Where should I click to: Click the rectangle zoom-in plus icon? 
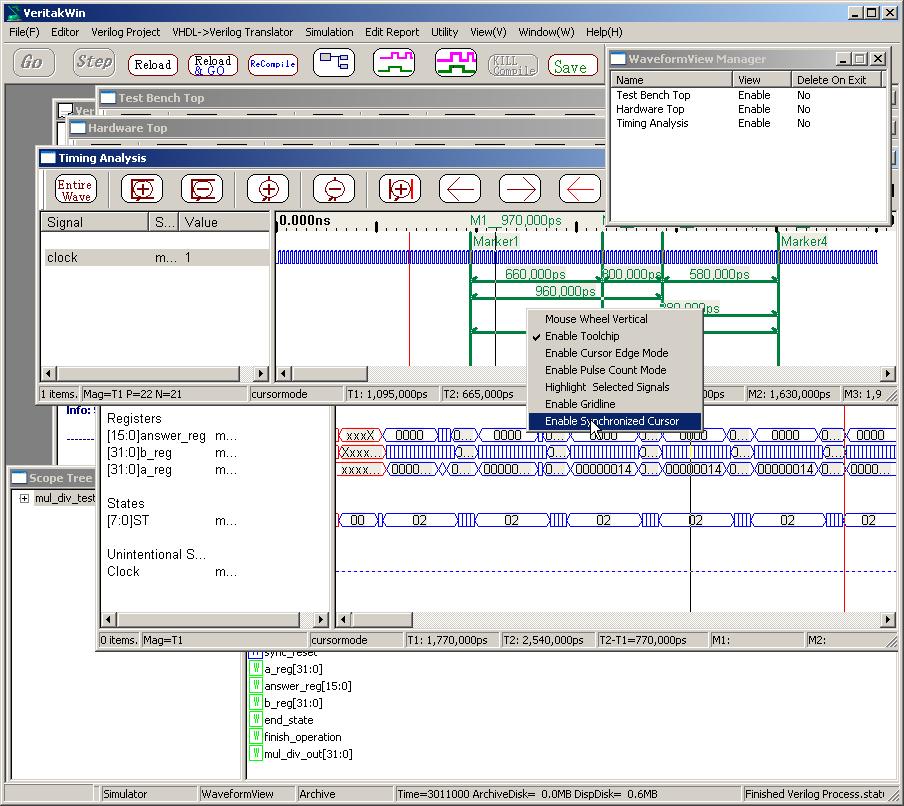(142, 189)
